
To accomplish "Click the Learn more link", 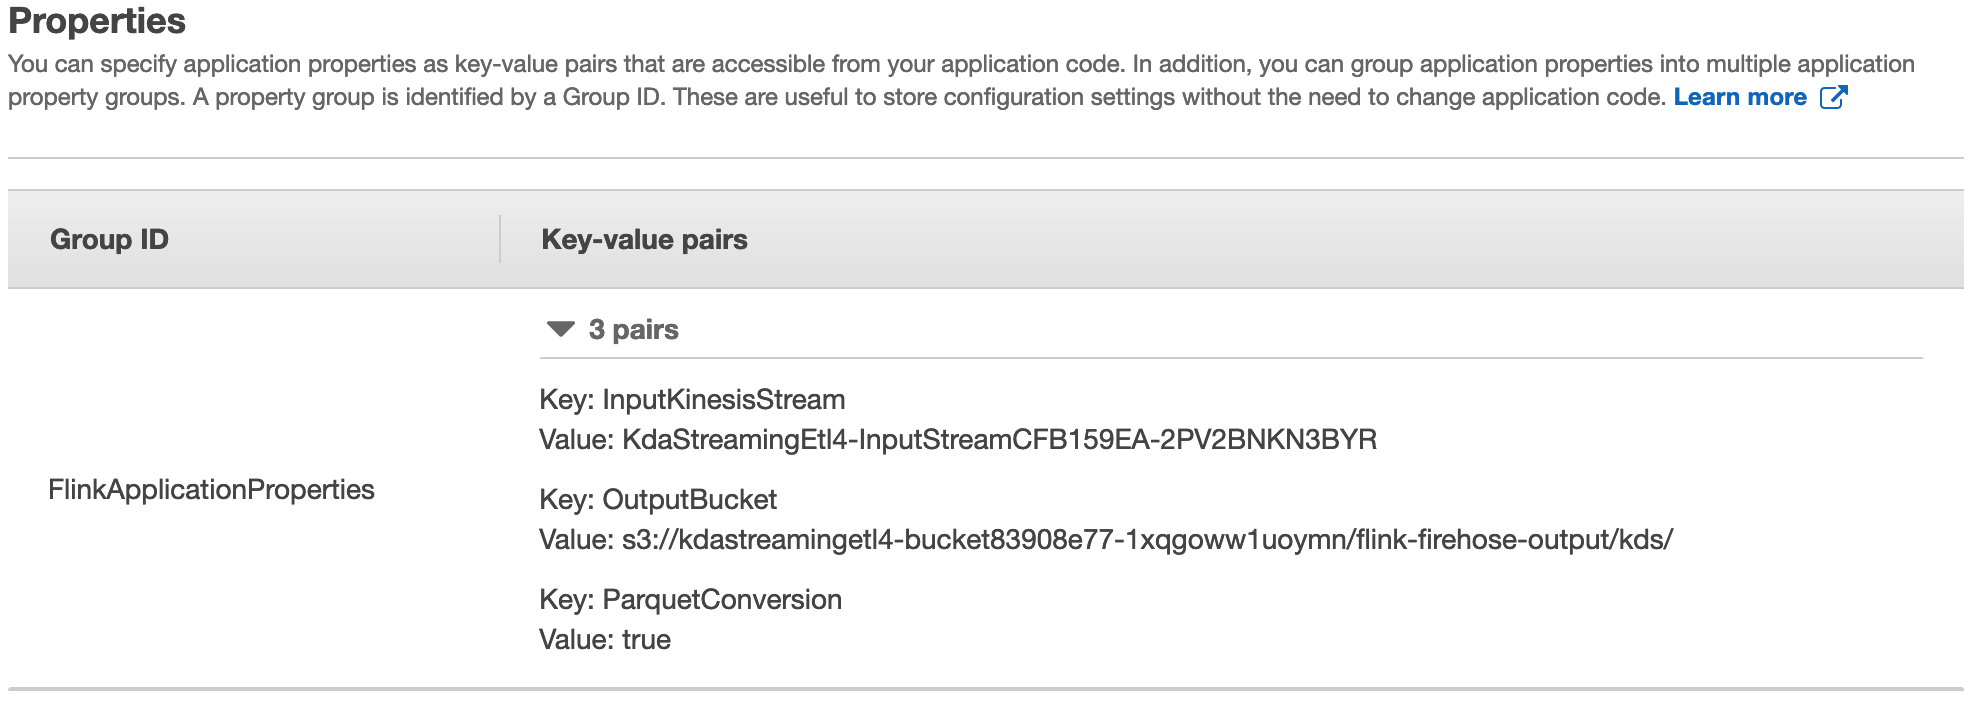I will click(1740, 97).
